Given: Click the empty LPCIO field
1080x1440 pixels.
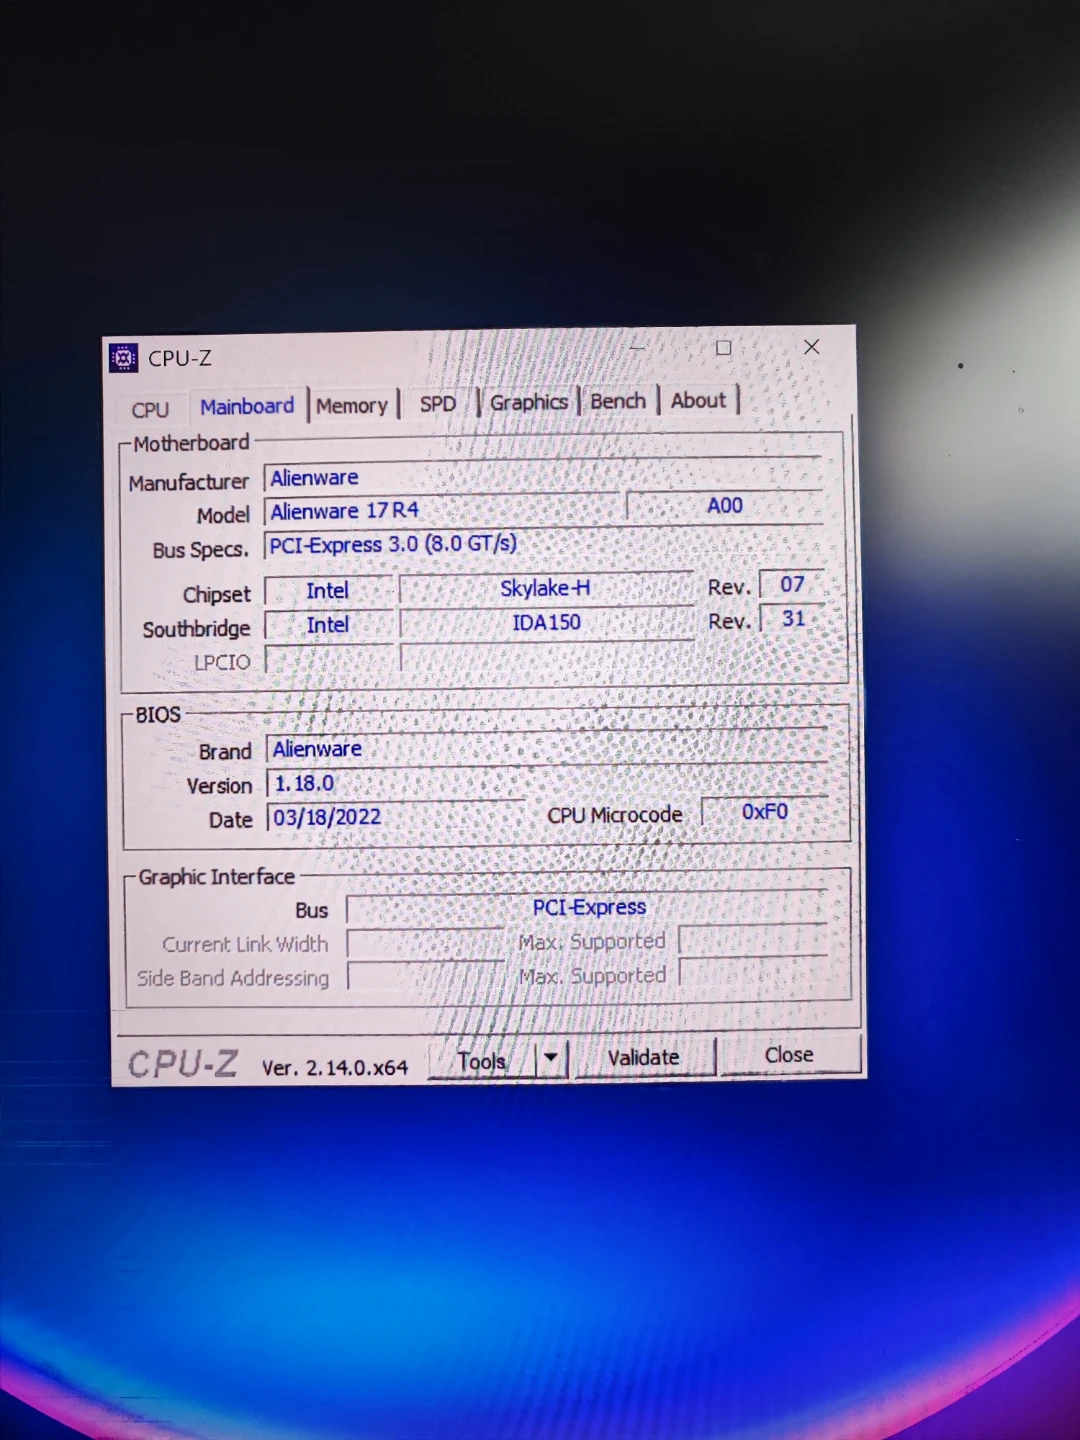Looking at the screenshot, I should click(x=328, y=659).
